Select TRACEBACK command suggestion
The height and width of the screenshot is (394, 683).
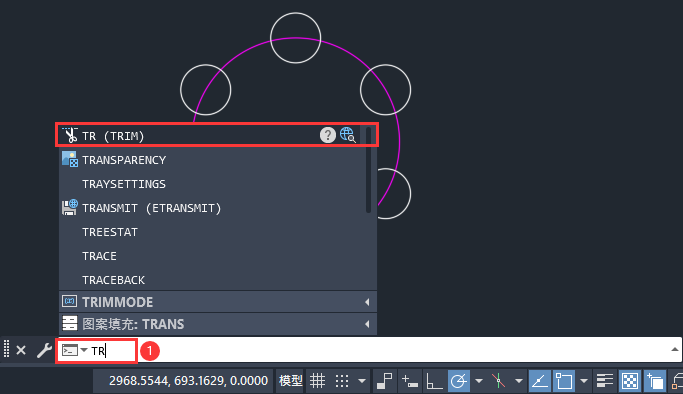[212, 280]
